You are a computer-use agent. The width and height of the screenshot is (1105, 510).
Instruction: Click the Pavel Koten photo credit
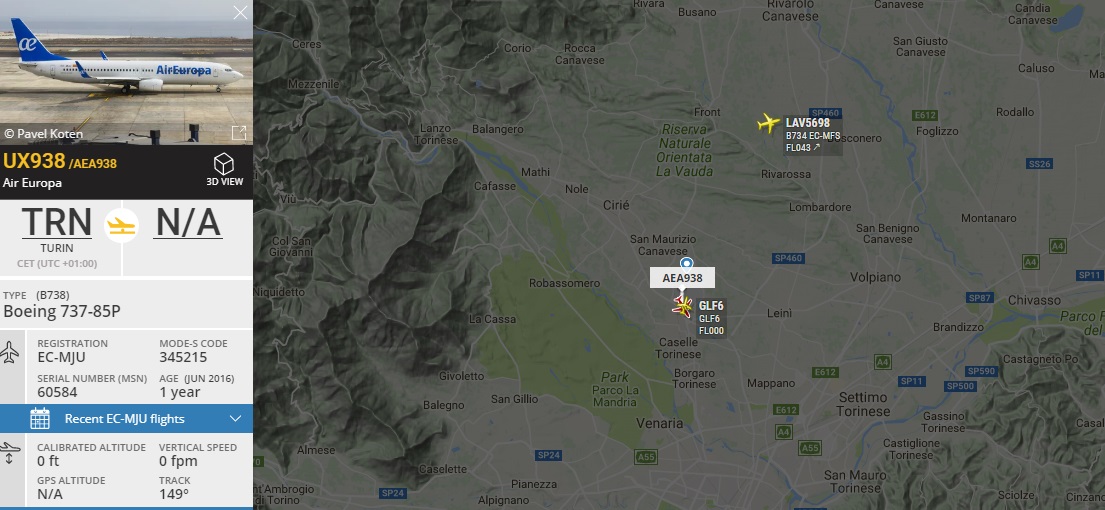(44, 134)
